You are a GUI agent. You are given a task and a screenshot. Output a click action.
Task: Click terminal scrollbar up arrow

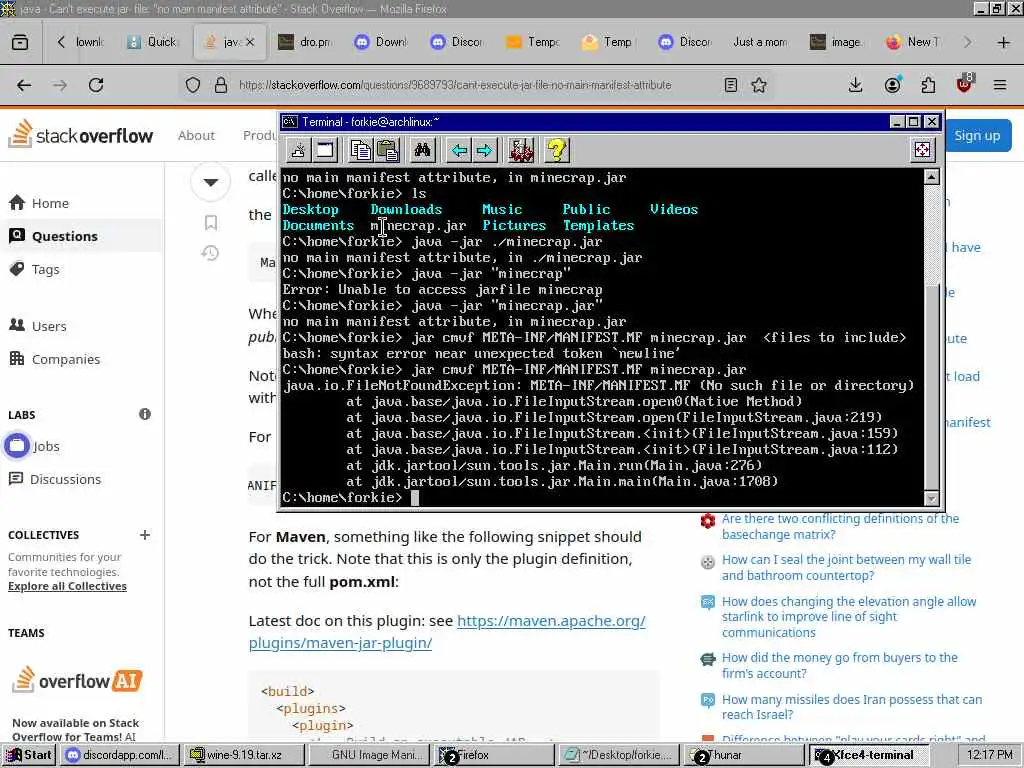click(932, 176)
